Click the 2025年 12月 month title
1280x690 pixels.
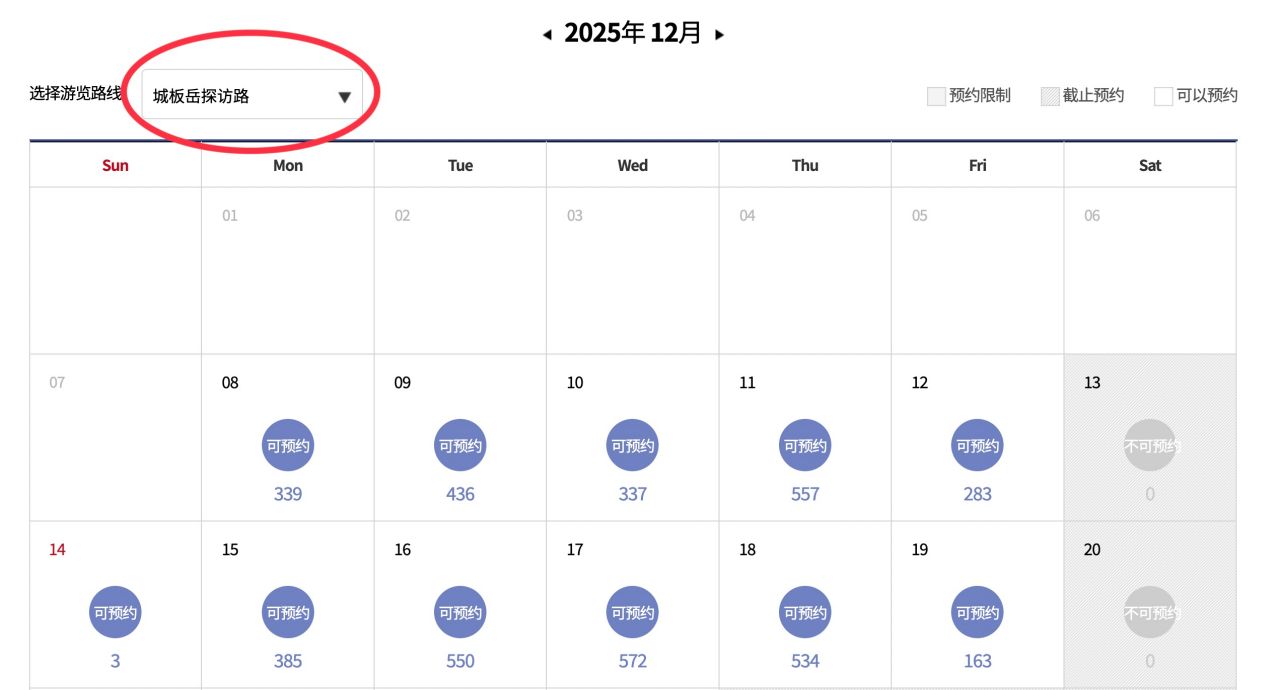tap(633, 33)
